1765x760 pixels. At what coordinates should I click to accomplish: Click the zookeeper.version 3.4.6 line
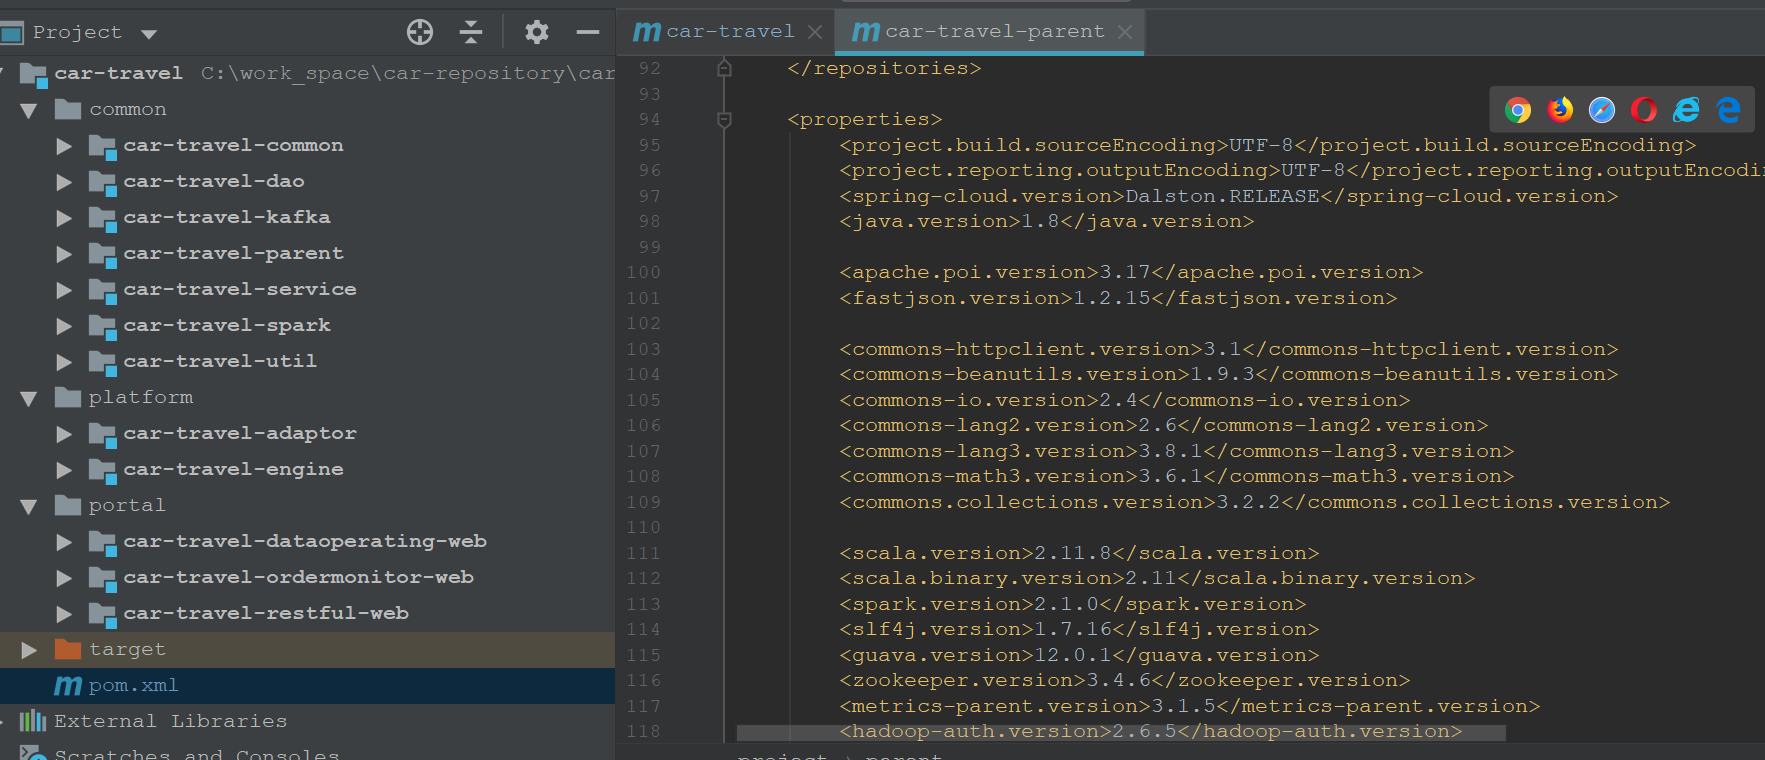1125,680
